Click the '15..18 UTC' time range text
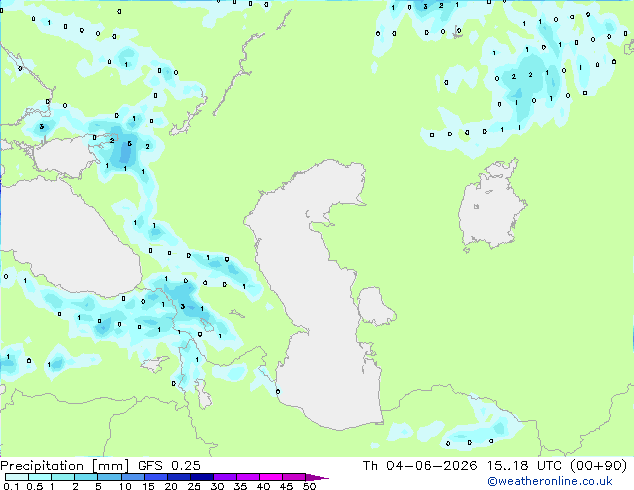Viewport: 634px width, 490px height. (524, 466)
